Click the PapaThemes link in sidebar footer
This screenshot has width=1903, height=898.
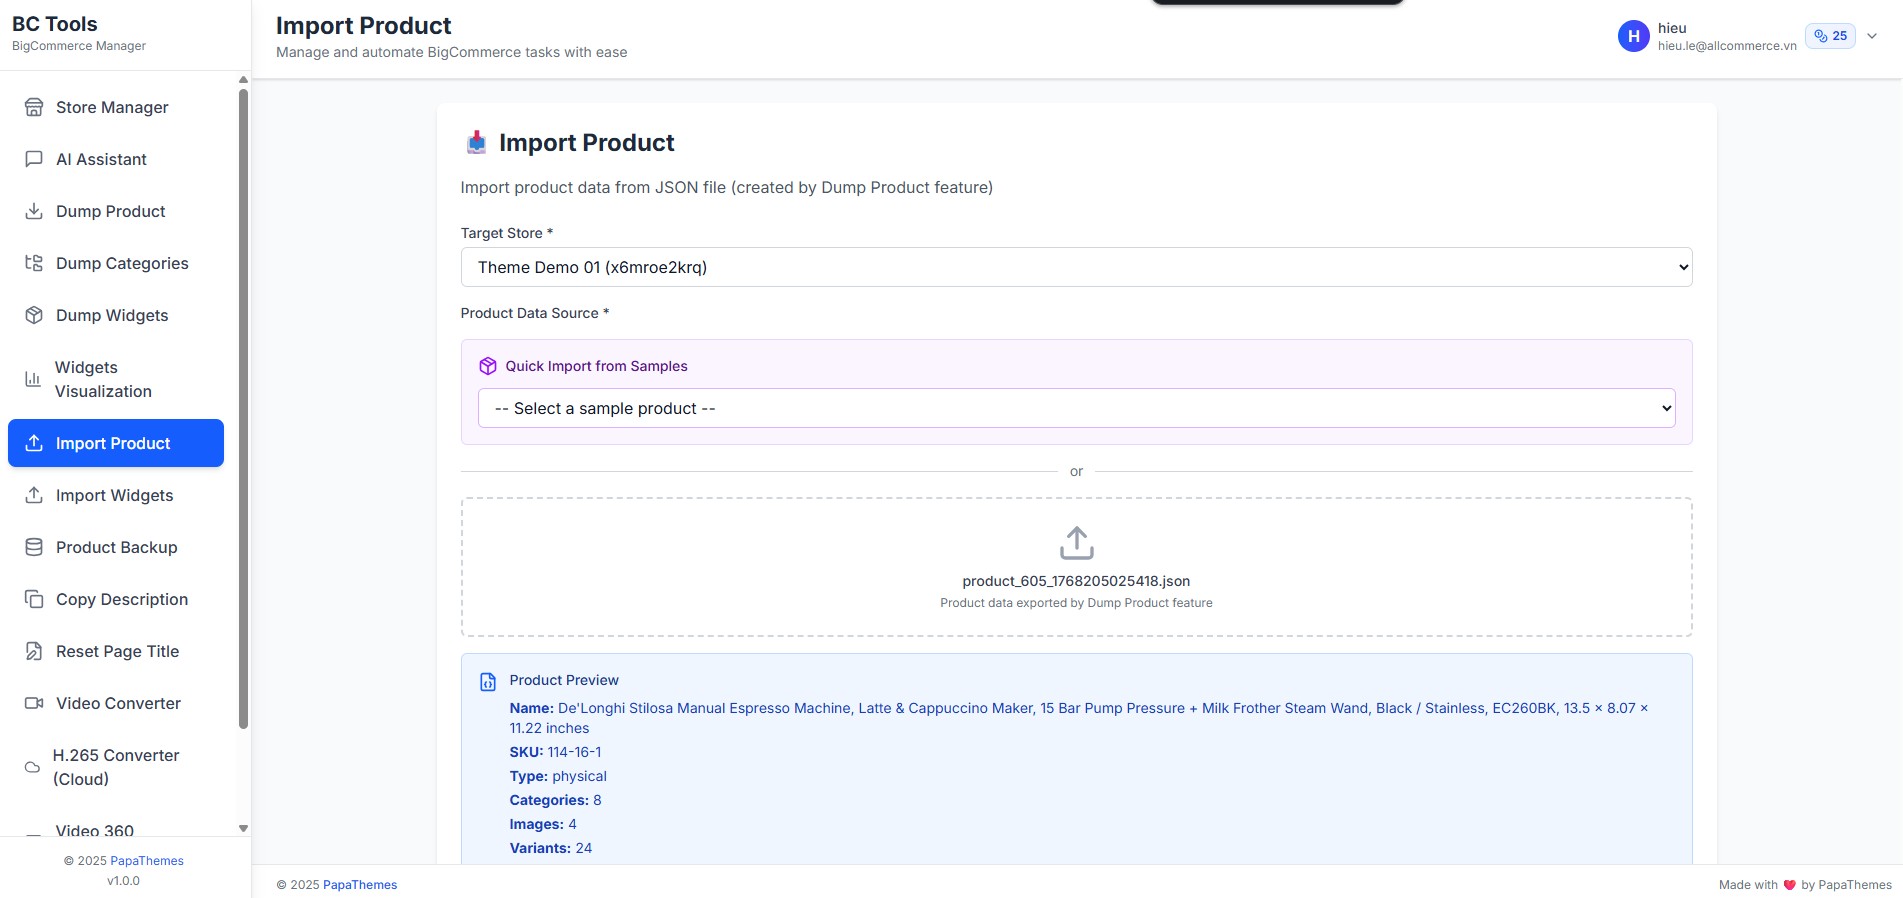point(147,861)
